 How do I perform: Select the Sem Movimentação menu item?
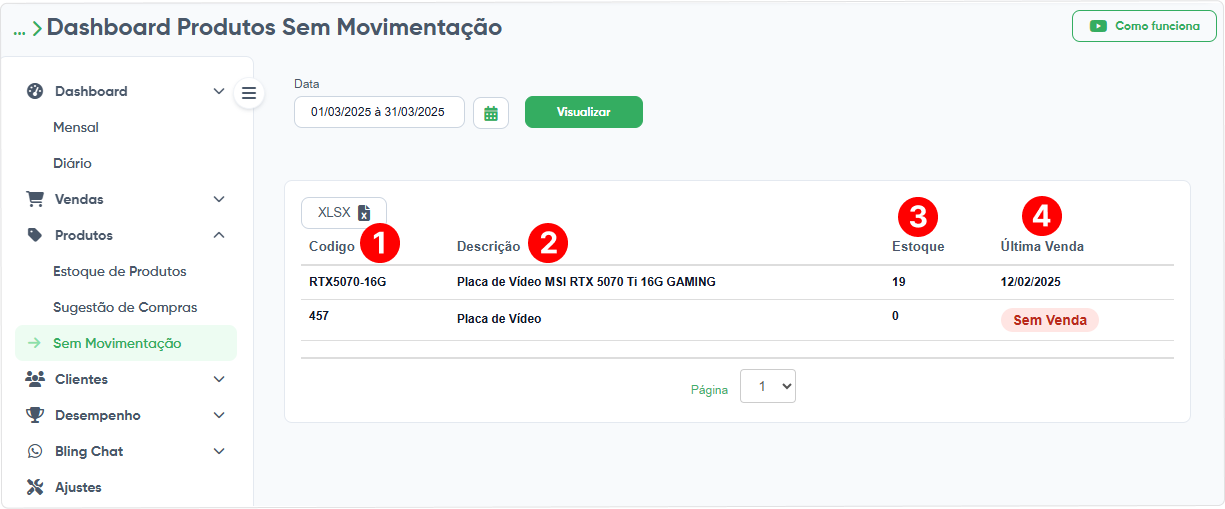coord(126,343)
